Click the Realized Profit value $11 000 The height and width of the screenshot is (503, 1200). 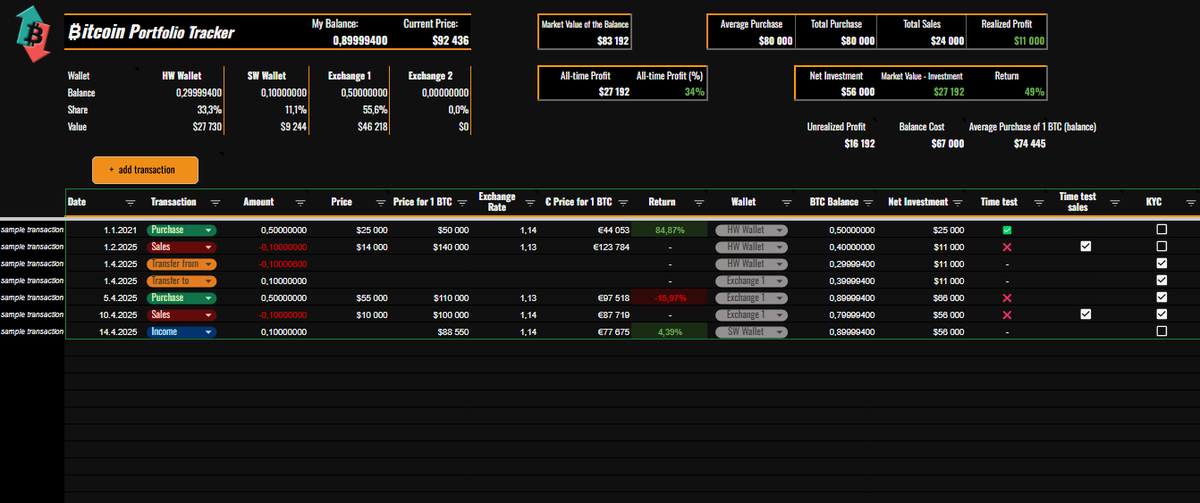click(x=1030, y=41)
